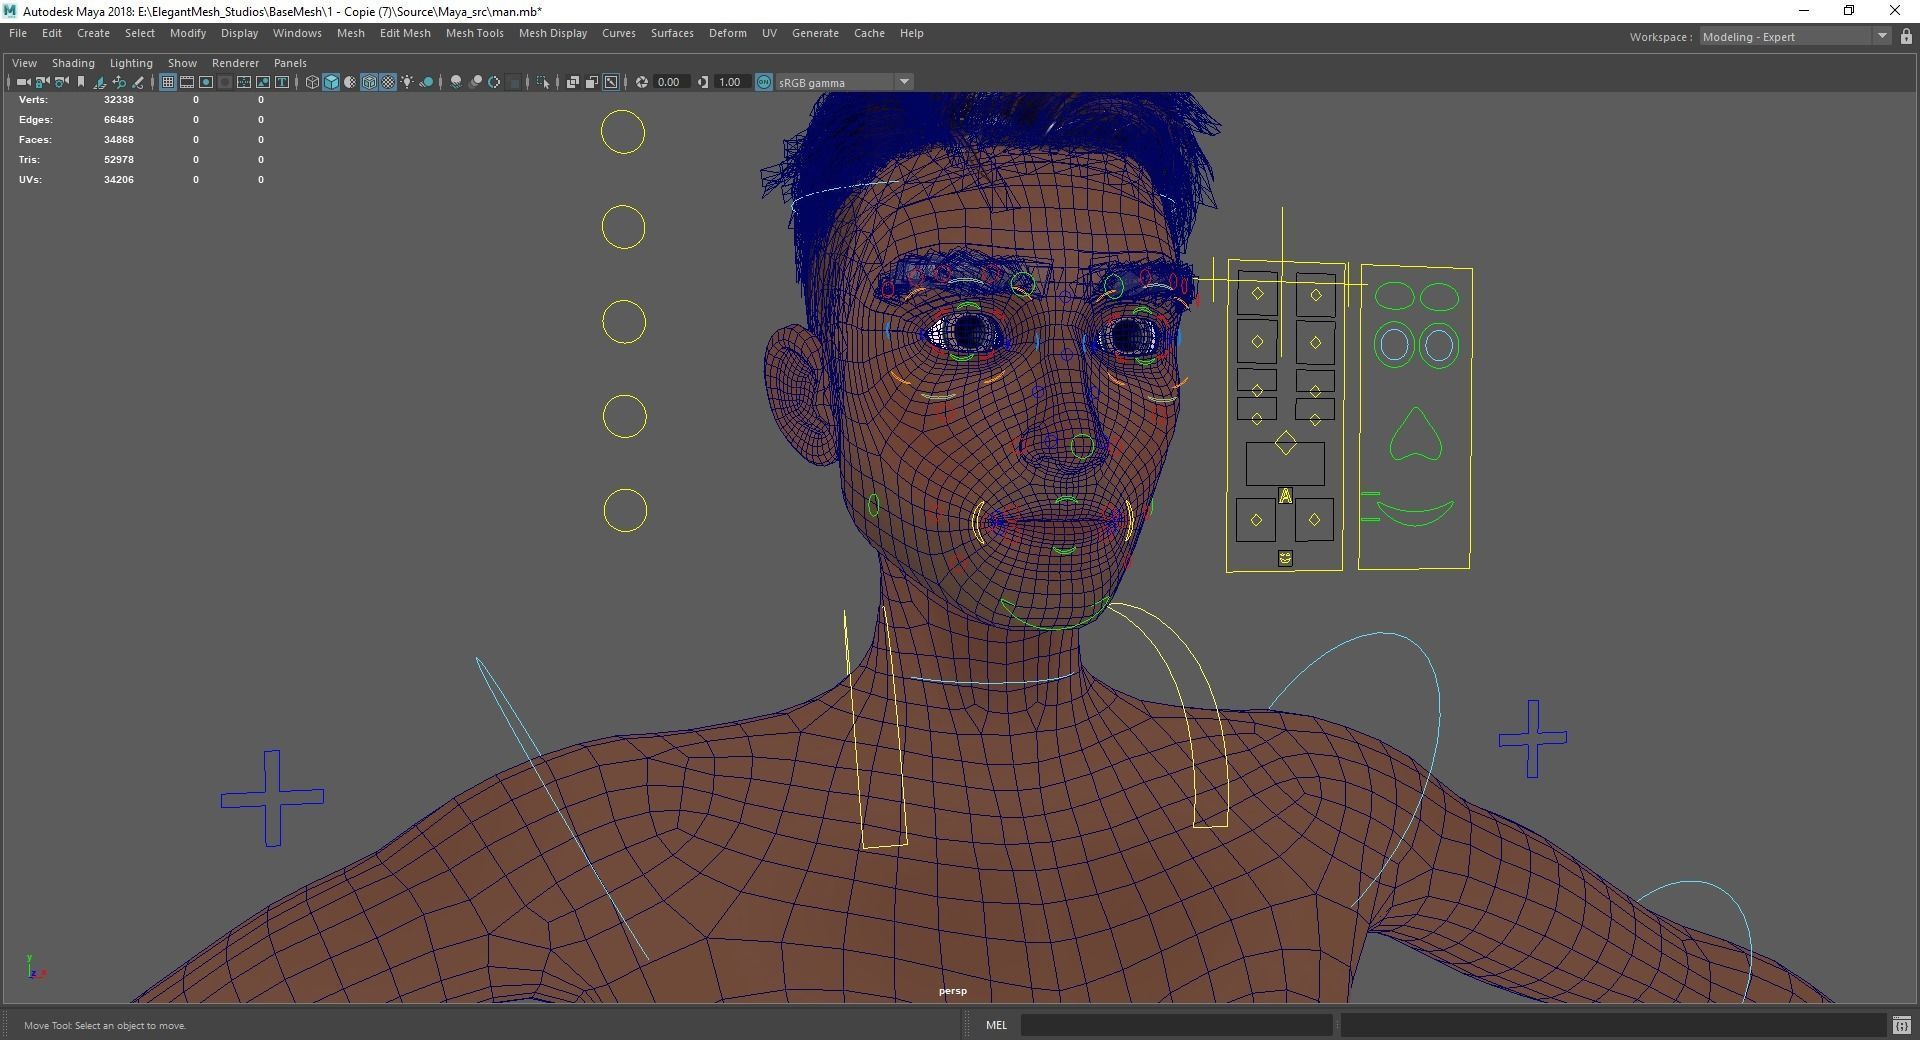This screenshot has width=1920, height=1040.
Task: Open the Edit Mesh menu
Action: (x=405, y=33)
